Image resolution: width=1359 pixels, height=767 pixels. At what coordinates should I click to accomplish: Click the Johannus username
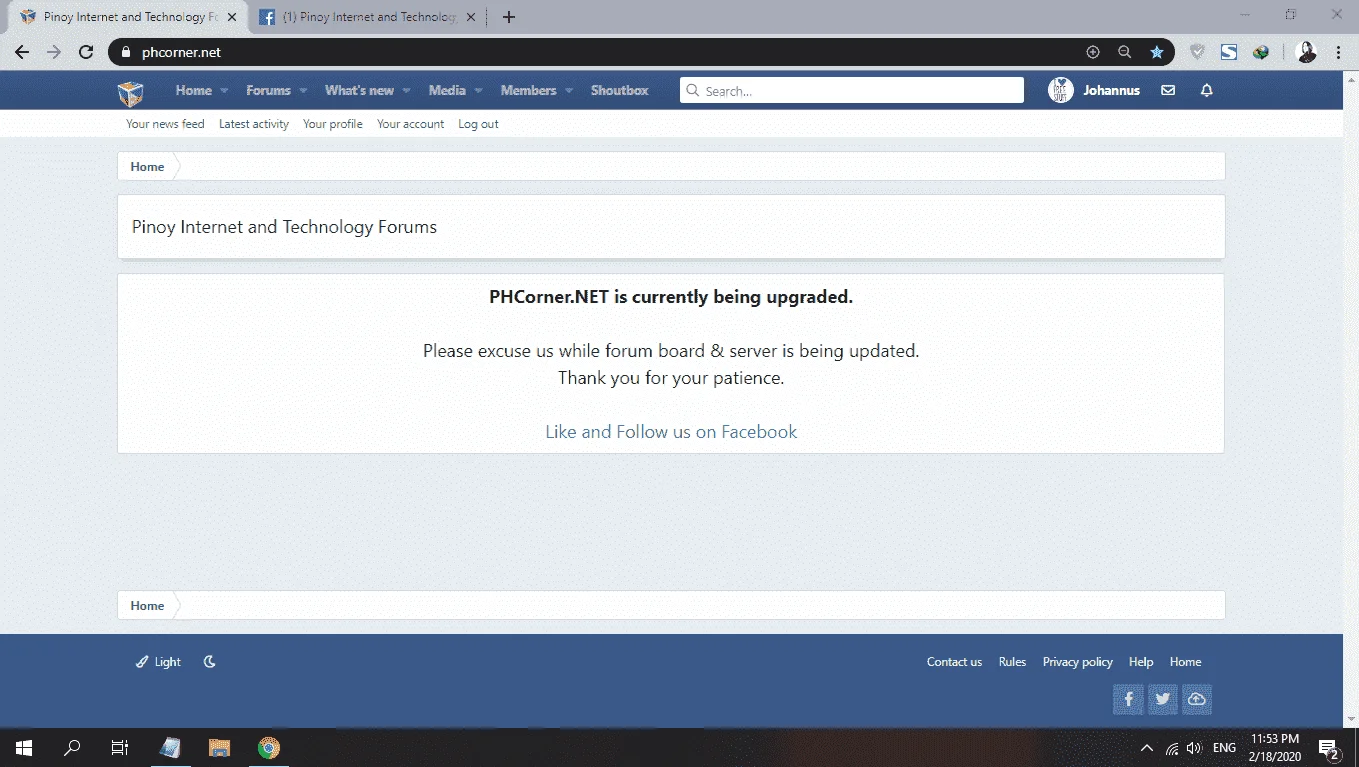point(1111,90)
